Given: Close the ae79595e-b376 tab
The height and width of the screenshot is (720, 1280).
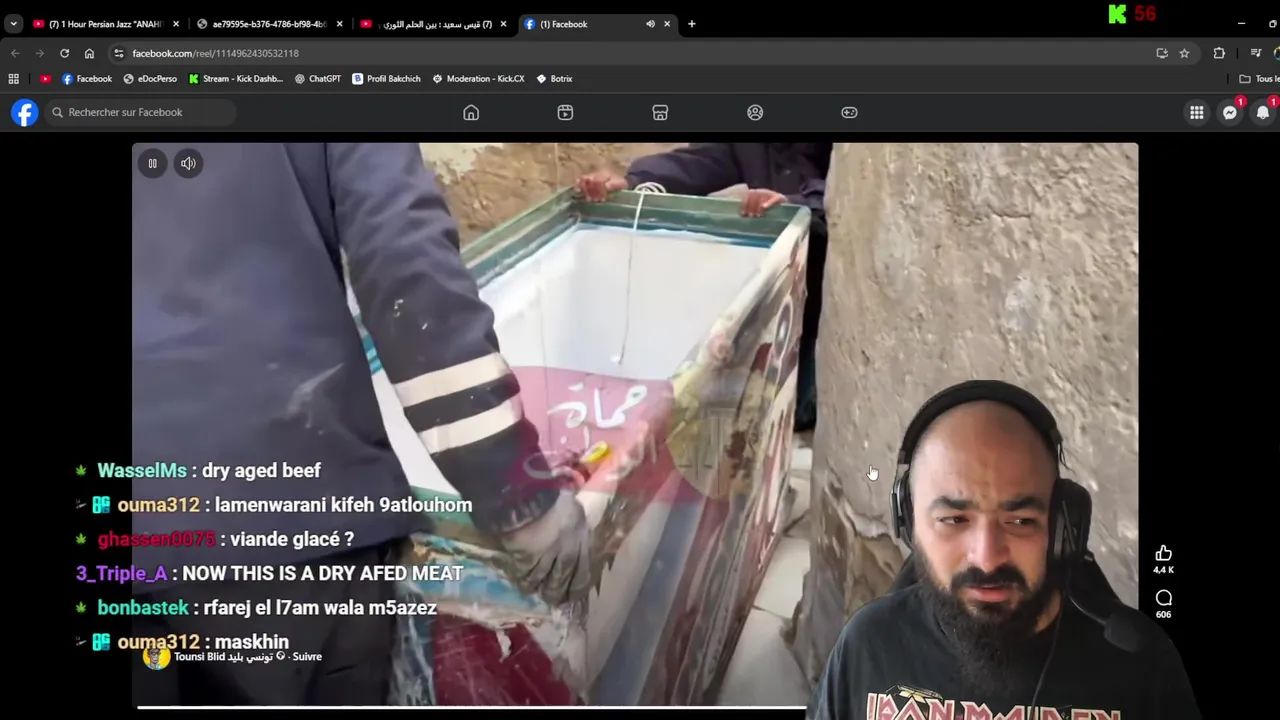Looking at the screenshot, I should click(x=339, y=24).
